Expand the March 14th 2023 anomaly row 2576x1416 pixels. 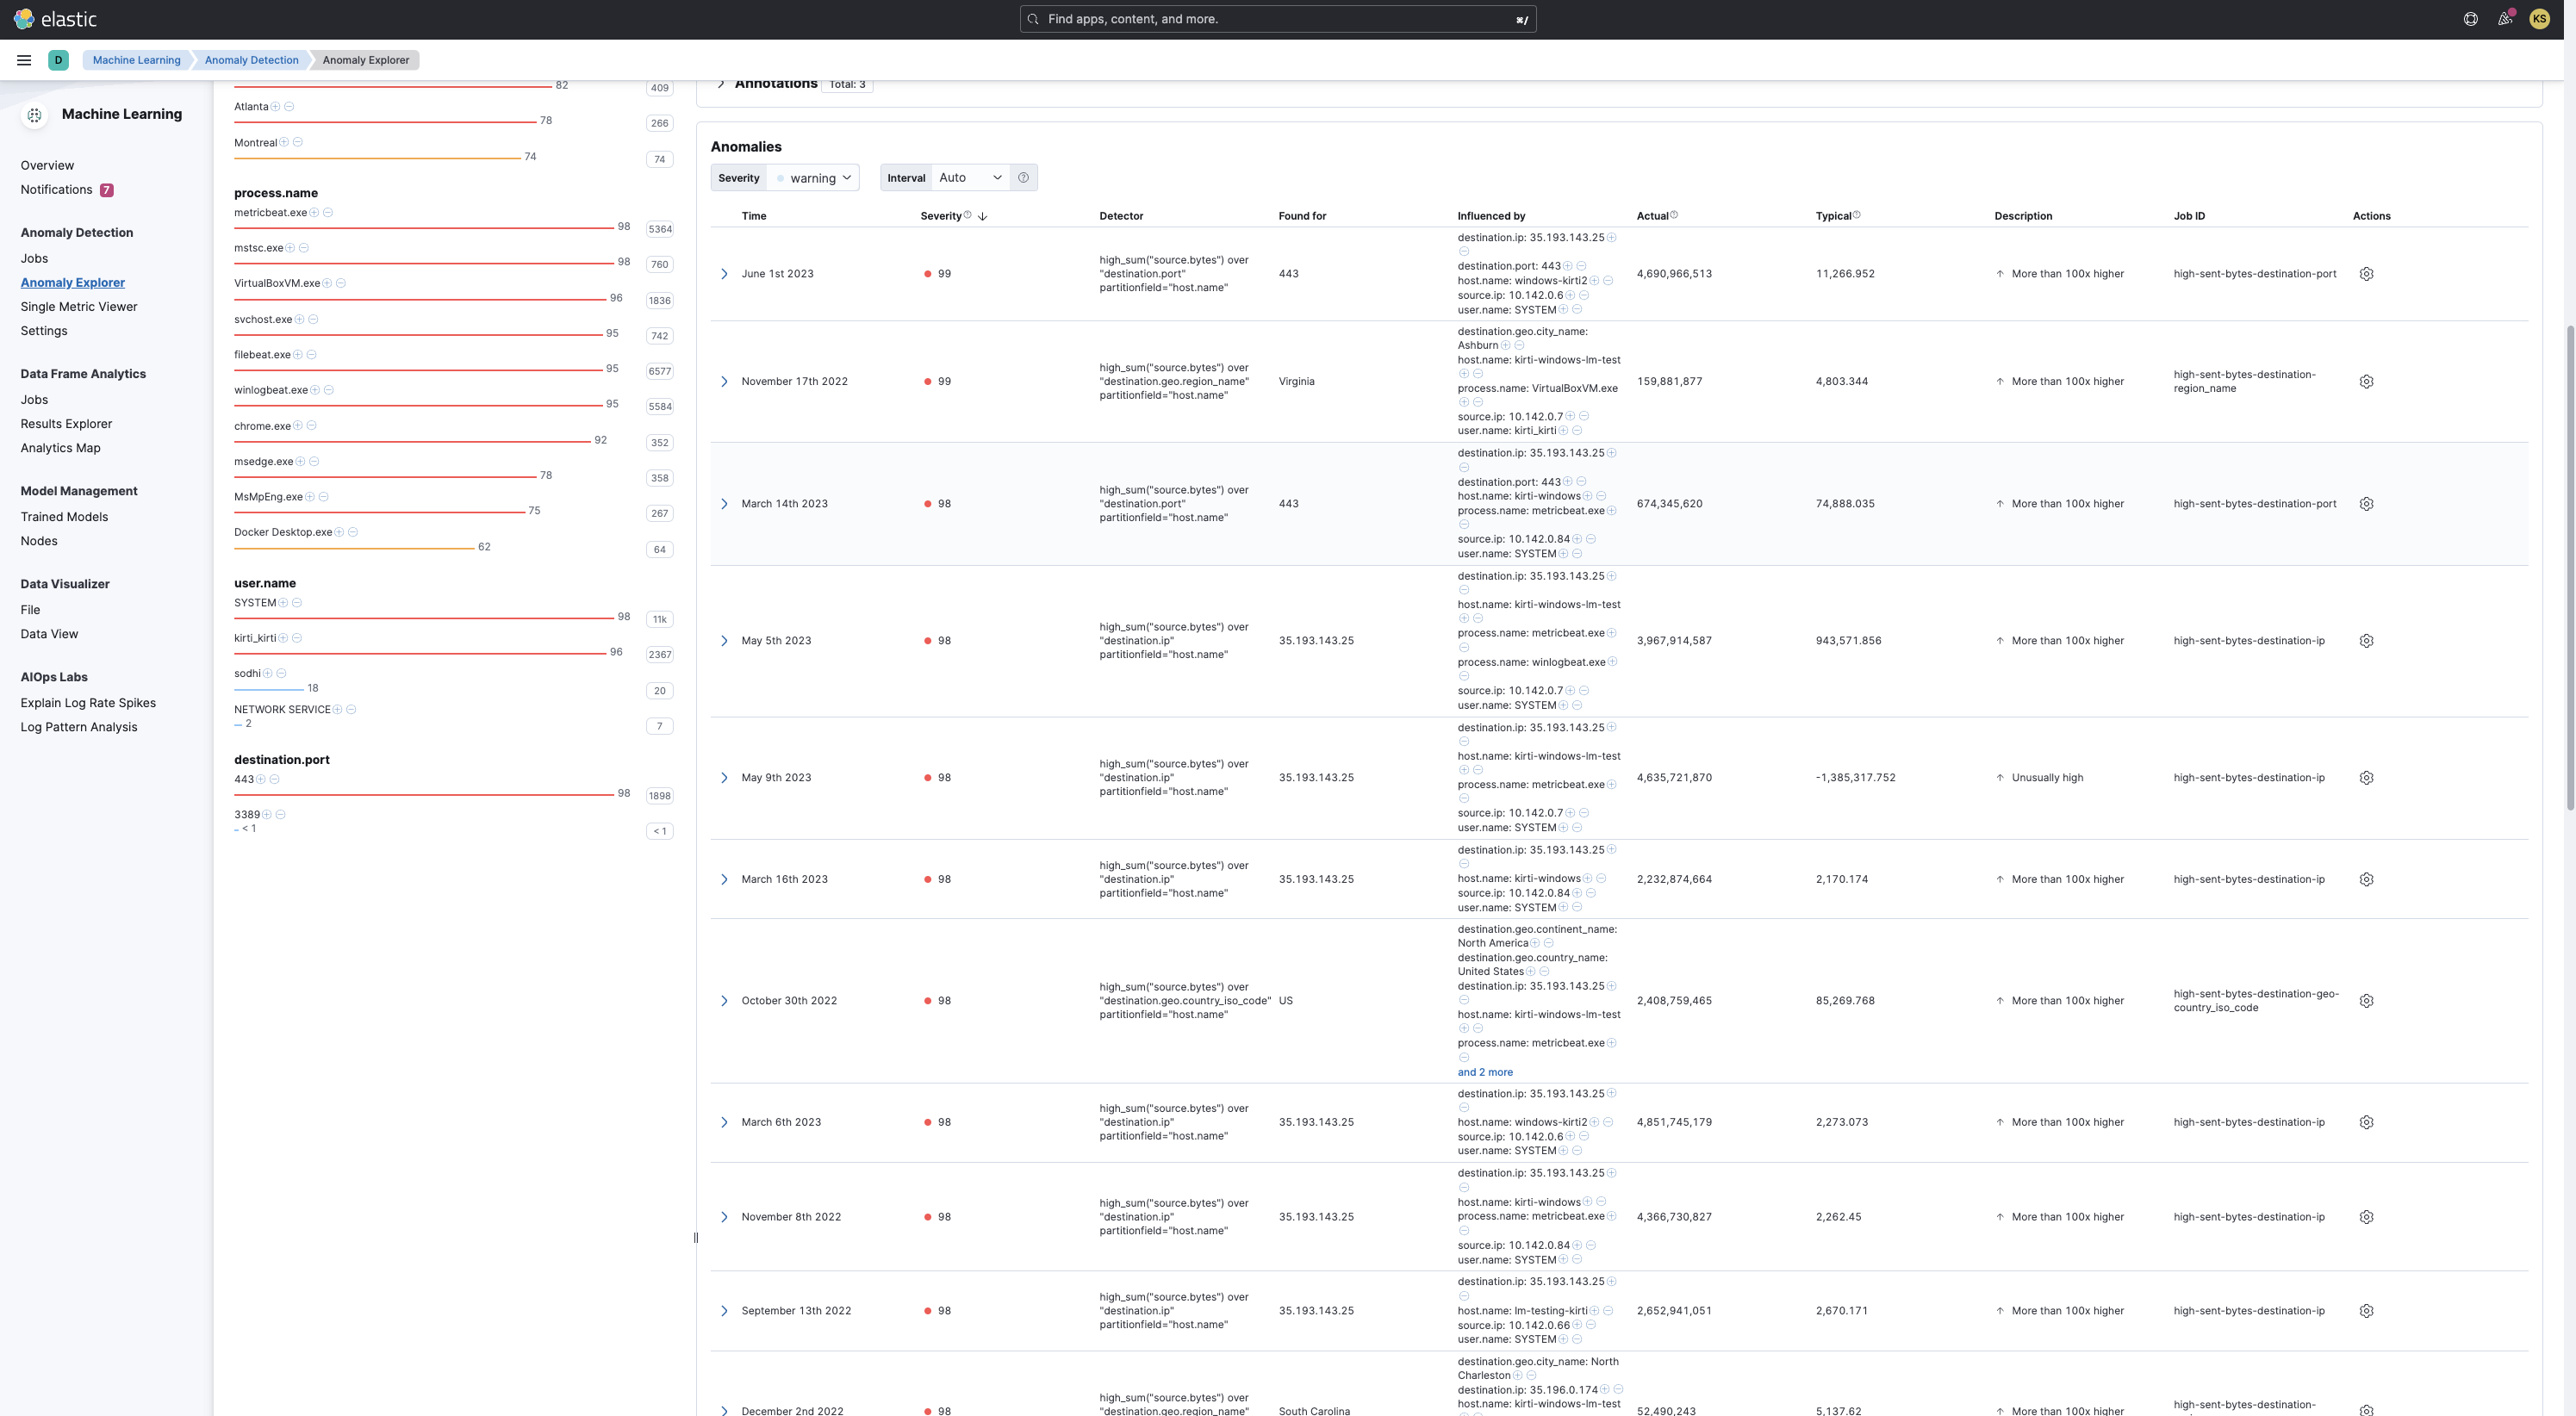[725, 503]
